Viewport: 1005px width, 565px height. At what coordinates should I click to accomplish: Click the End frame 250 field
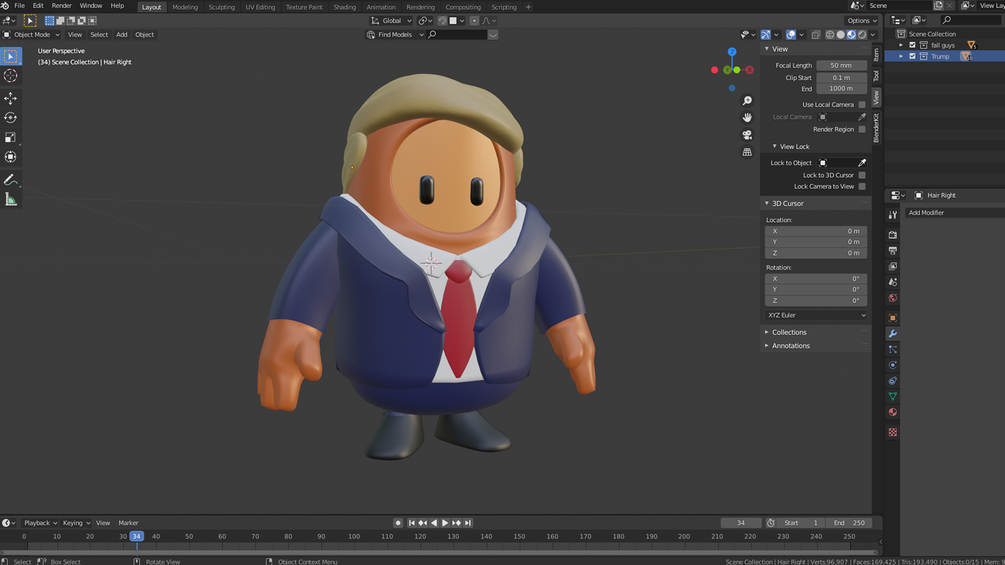851,523
